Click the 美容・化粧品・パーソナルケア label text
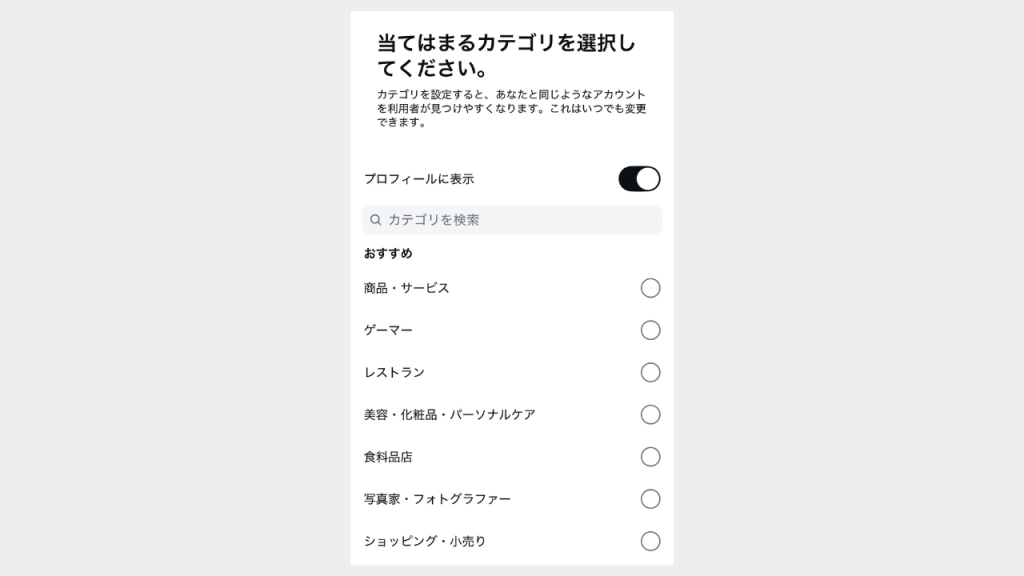 pyautogui.click(x=449, y=414)
